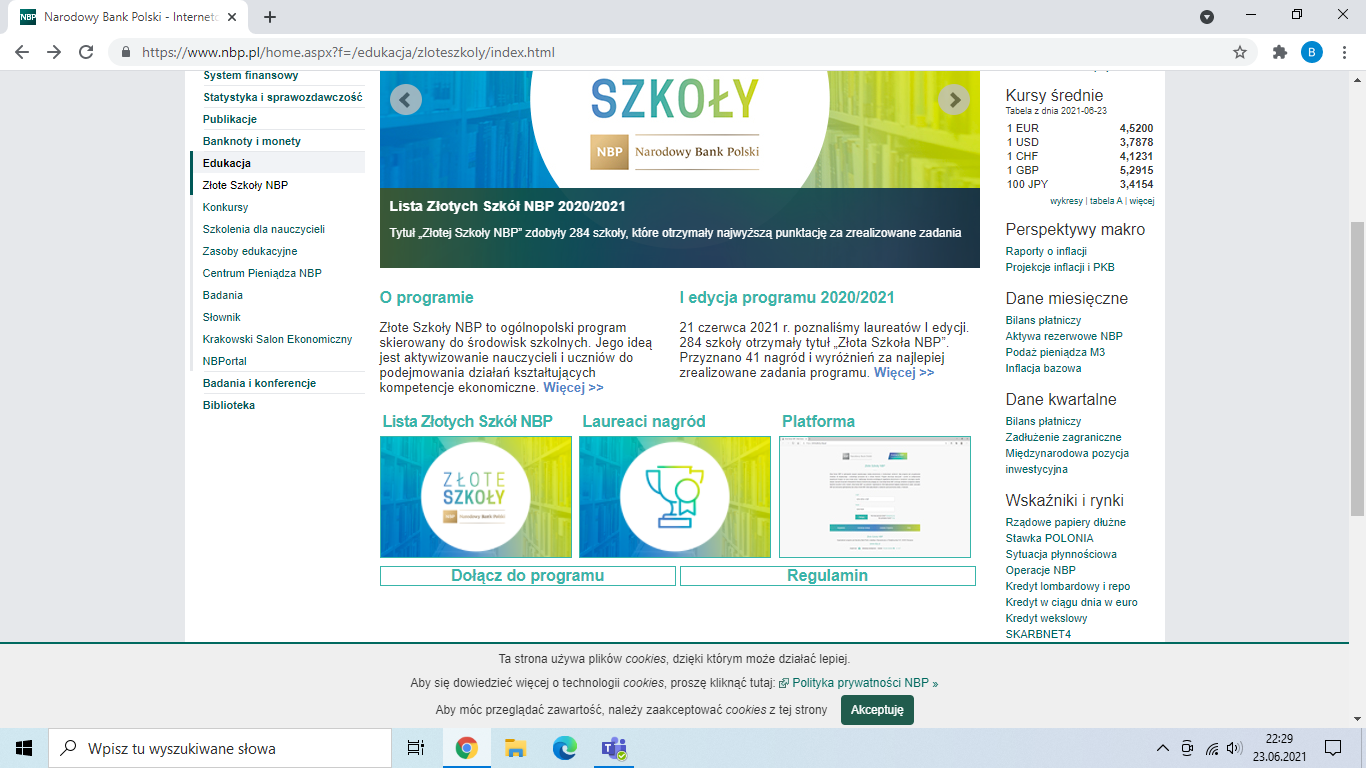Show hidden tray icons chevron

click(1162, 748)
